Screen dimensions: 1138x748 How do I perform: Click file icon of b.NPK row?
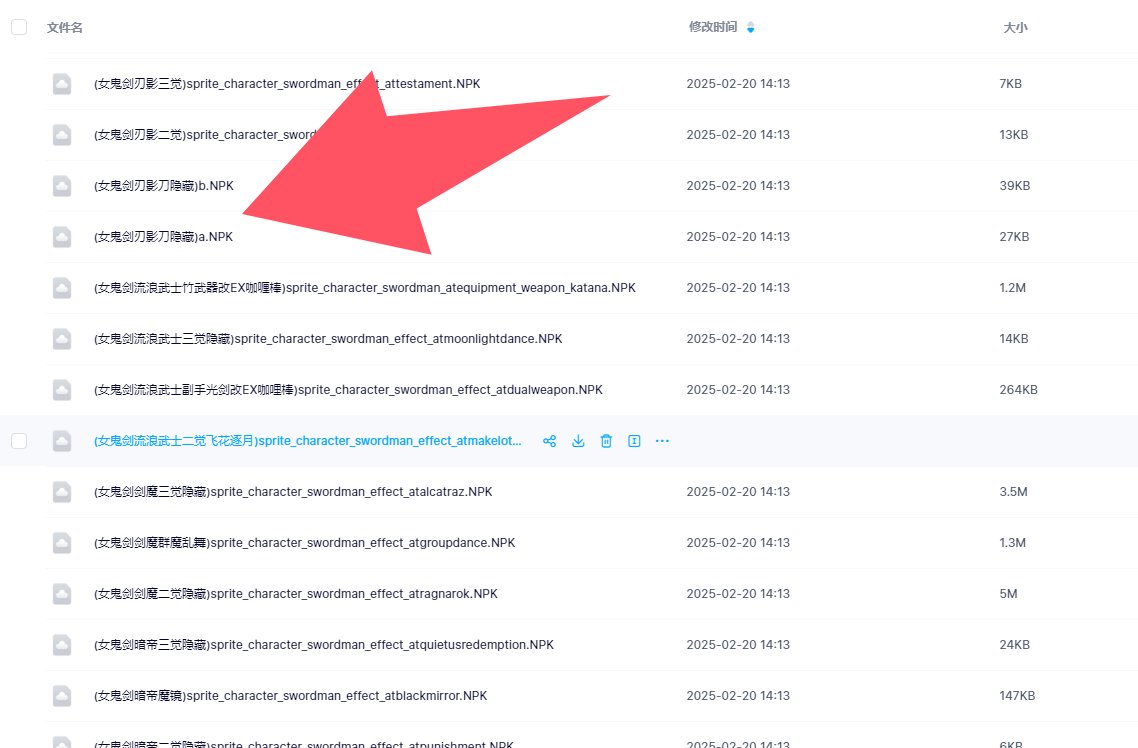pyautogui.click(x=62, y=186)
